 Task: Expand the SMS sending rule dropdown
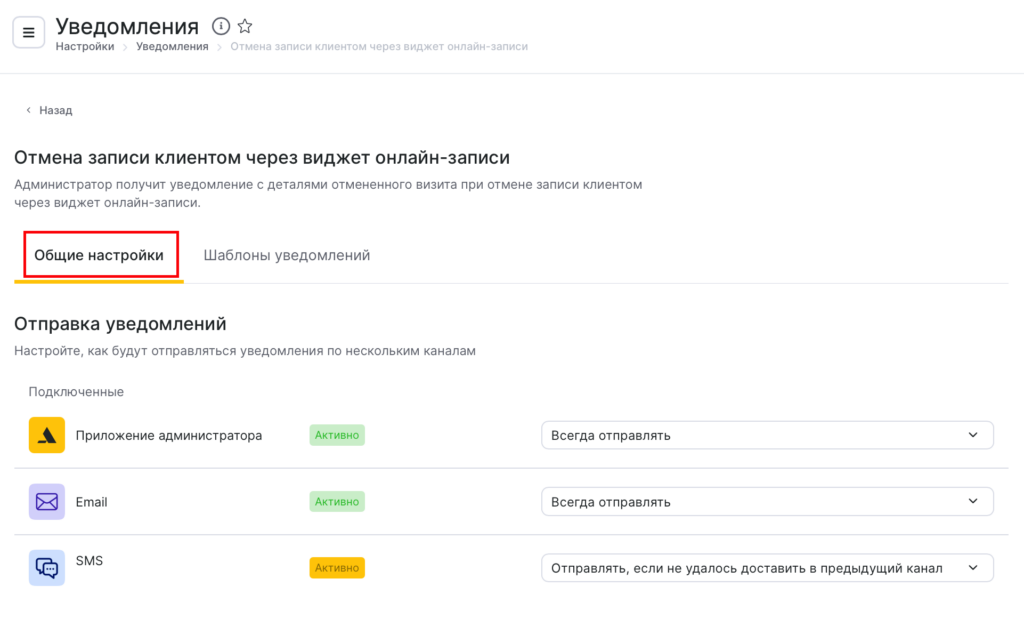pos(767,568)
